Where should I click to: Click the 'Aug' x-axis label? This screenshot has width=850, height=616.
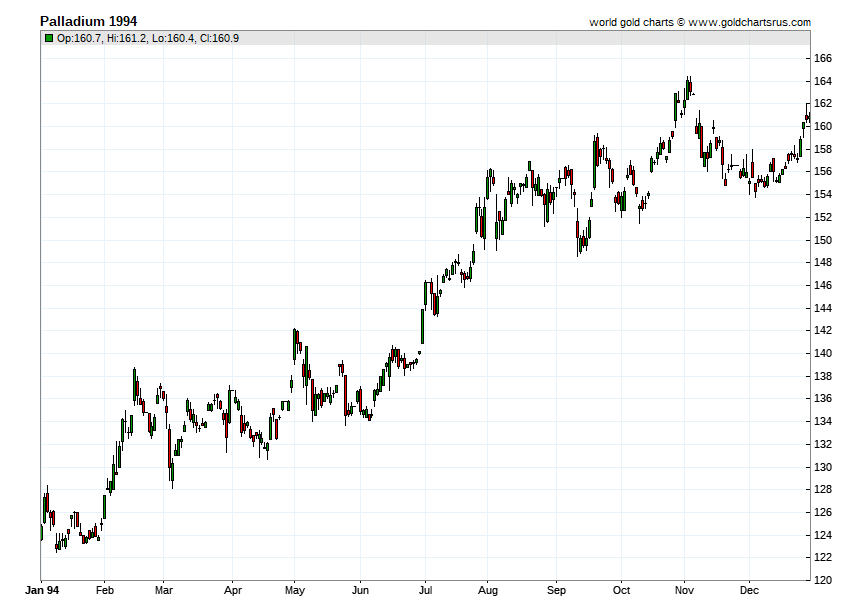click(487, 591)
